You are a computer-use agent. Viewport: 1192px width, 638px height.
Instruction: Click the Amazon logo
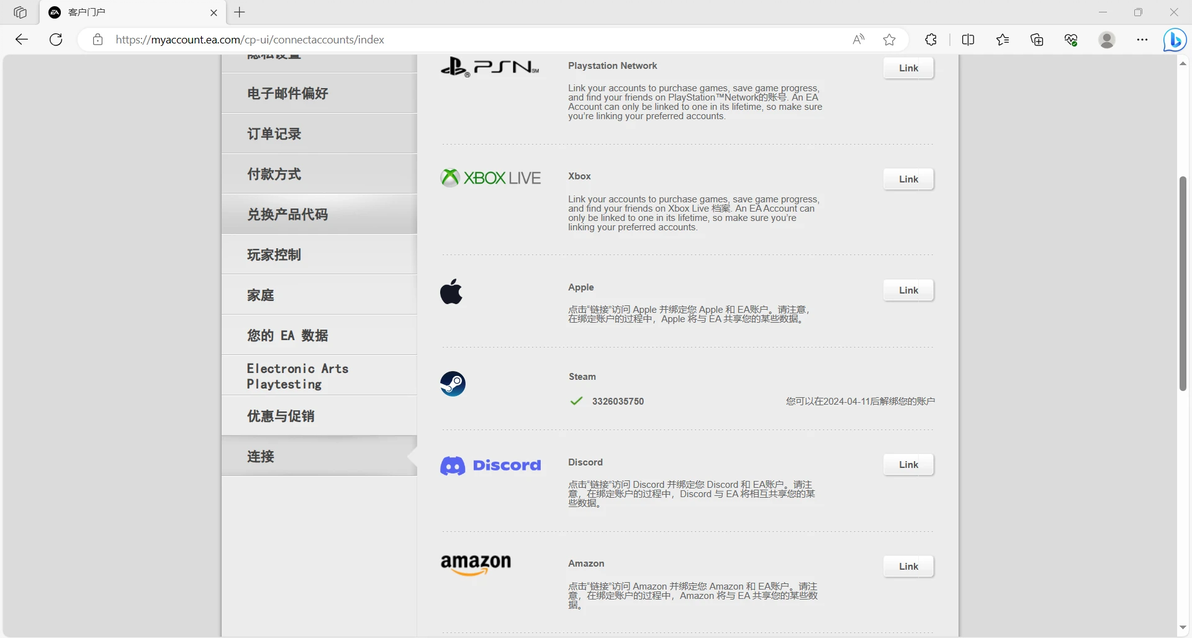(x=476, y=565)
